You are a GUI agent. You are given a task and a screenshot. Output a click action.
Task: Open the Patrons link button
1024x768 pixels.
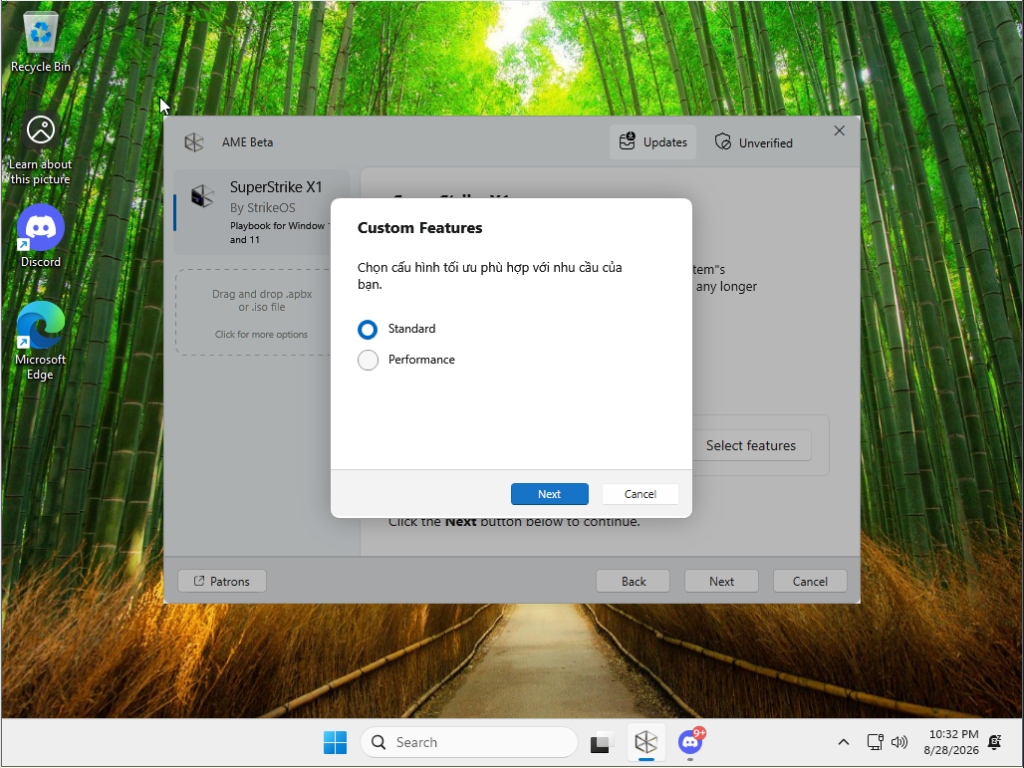click(222, 581)
